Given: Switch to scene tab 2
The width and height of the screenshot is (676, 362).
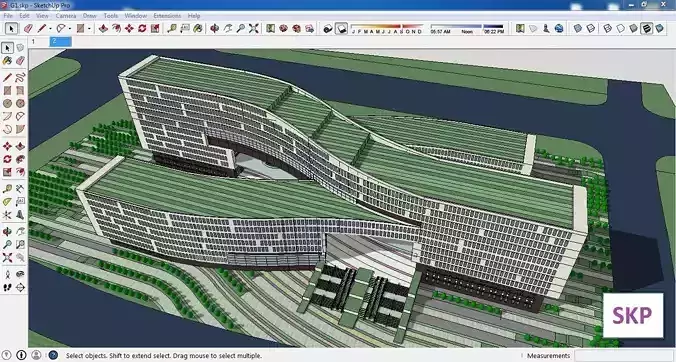Looking at the screenshot, I should coord(60,42).
